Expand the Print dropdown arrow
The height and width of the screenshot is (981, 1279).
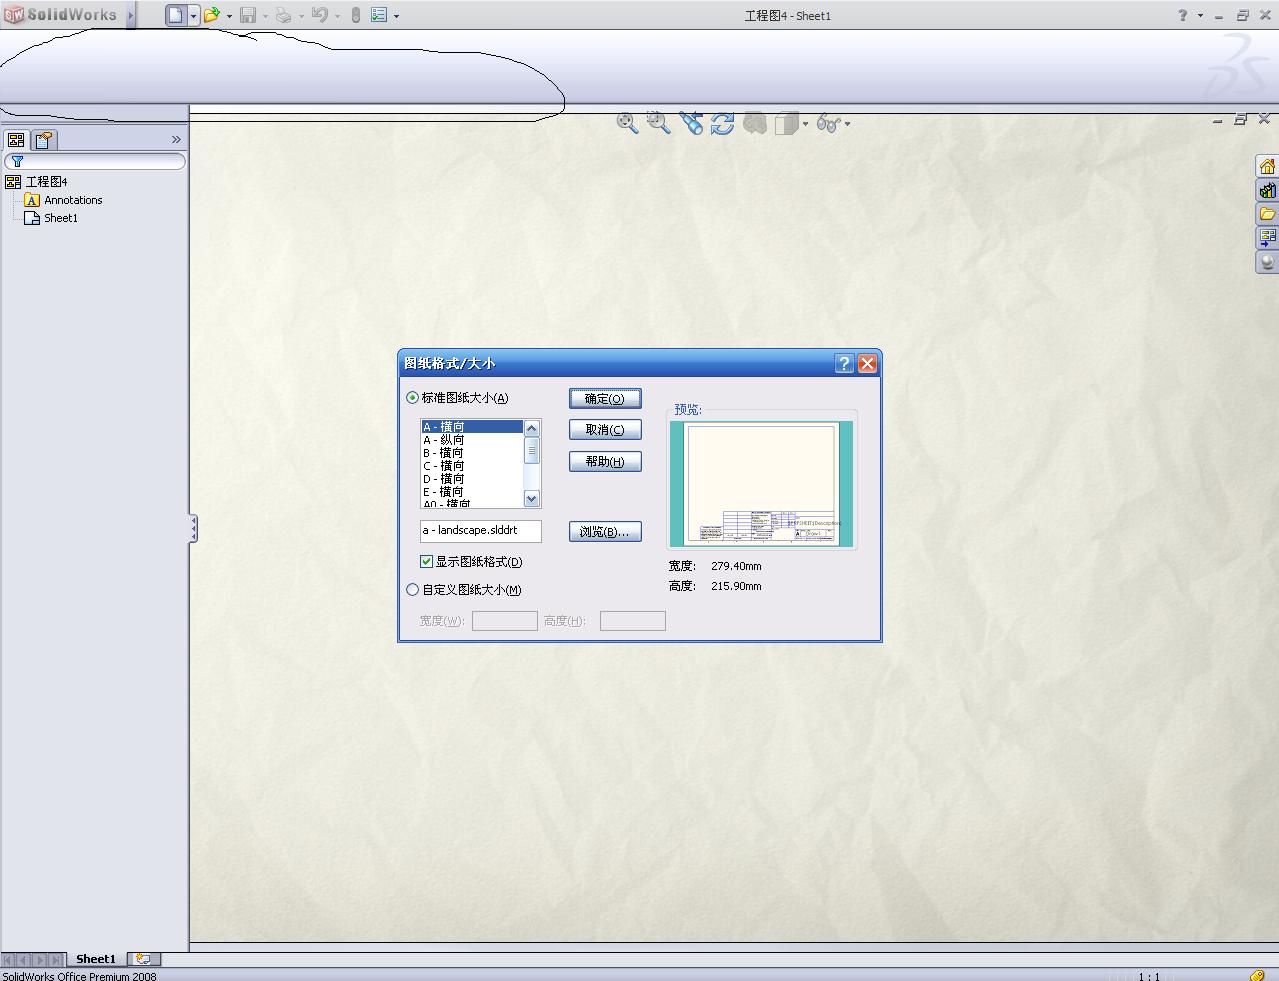(301, 16)
